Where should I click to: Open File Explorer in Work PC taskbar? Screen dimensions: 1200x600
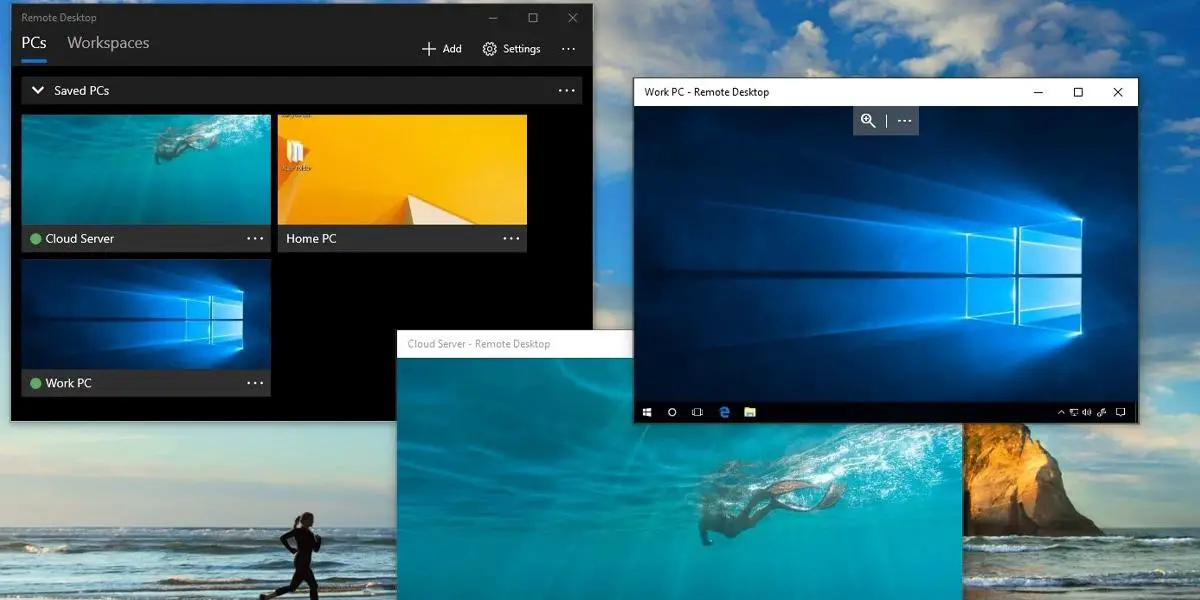(x=749, y=412)
